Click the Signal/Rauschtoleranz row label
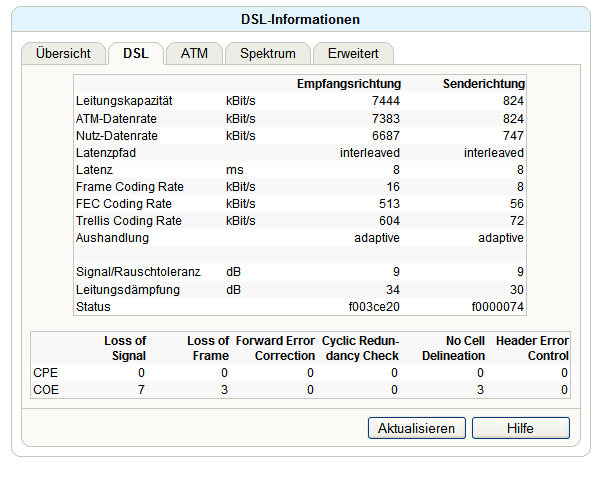The image size is (596, 488). [x=138, y=272]
